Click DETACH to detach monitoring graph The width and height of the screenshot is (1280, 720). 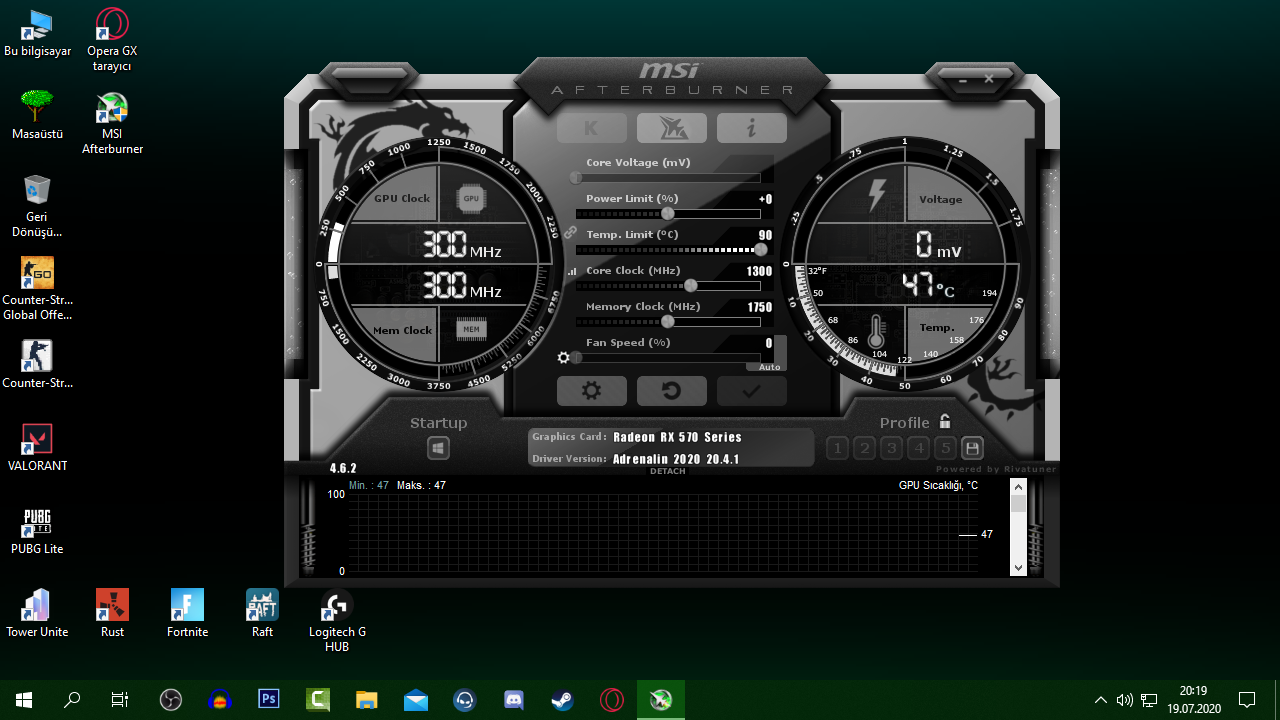click(668, 471)
